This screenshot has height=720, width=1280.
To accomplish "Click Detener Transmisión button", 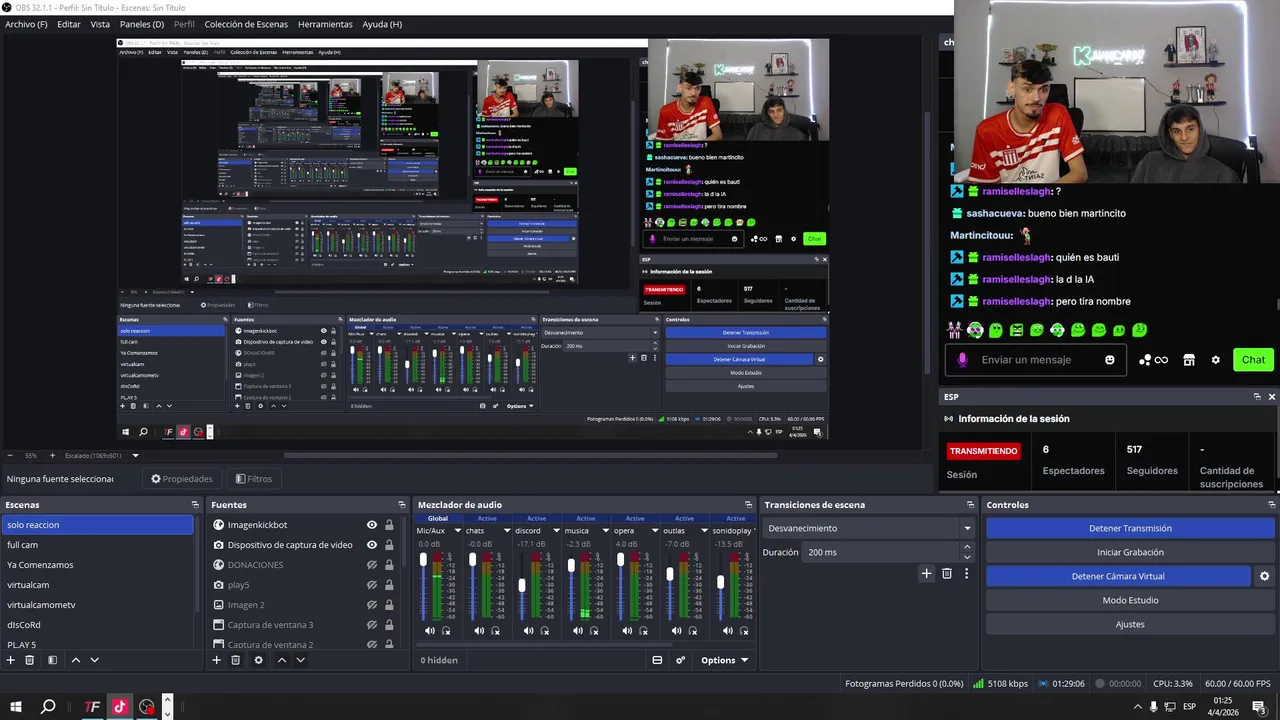I will click(1130, 528).
